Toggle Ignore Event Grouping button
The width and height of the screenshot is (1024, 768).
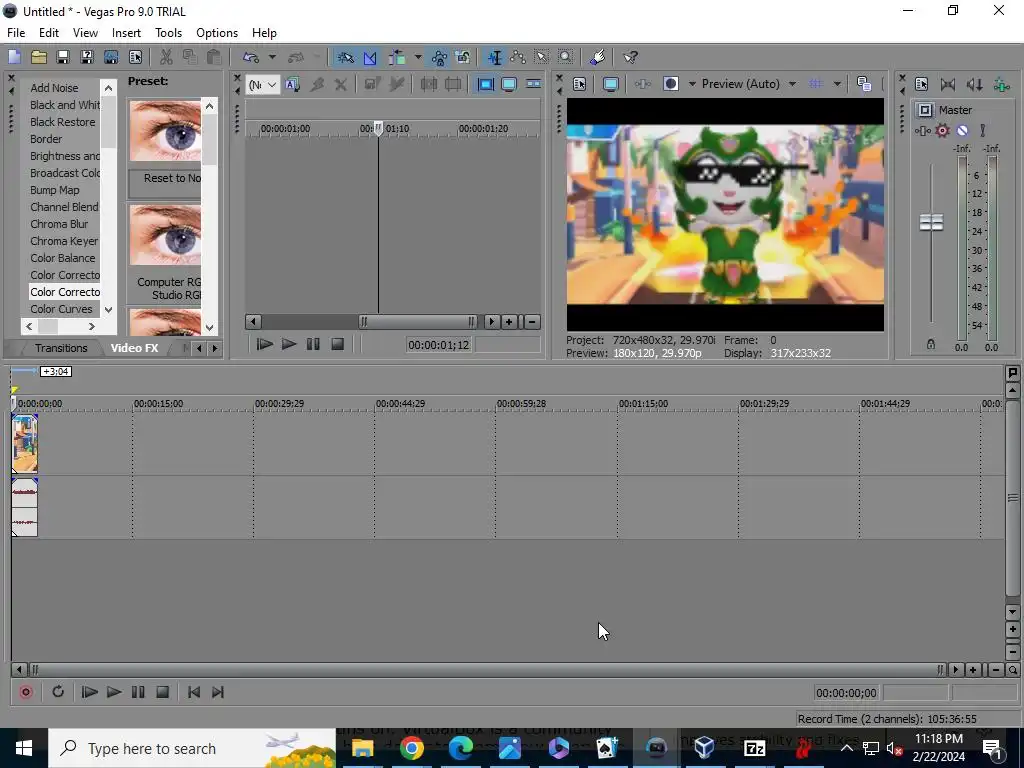coord(463,57)
